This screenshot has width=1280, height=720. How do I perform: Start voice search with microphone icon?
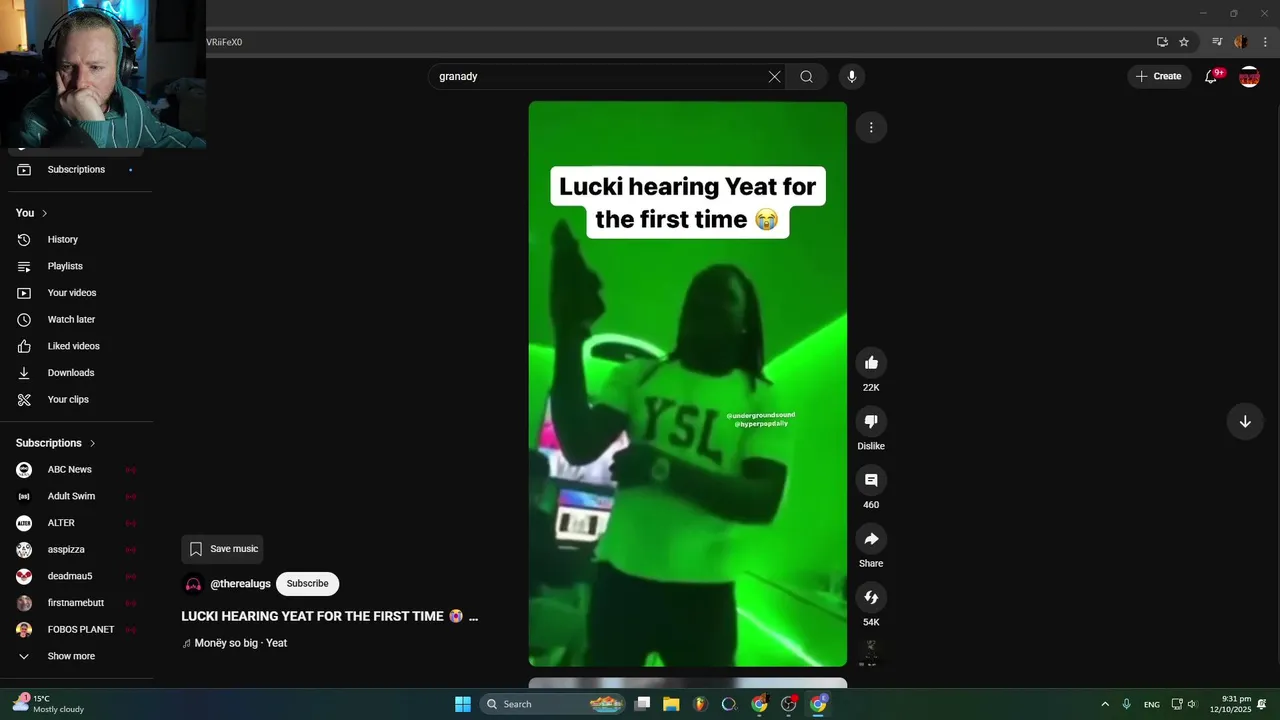pyautogui.click(x=852, y=76)
